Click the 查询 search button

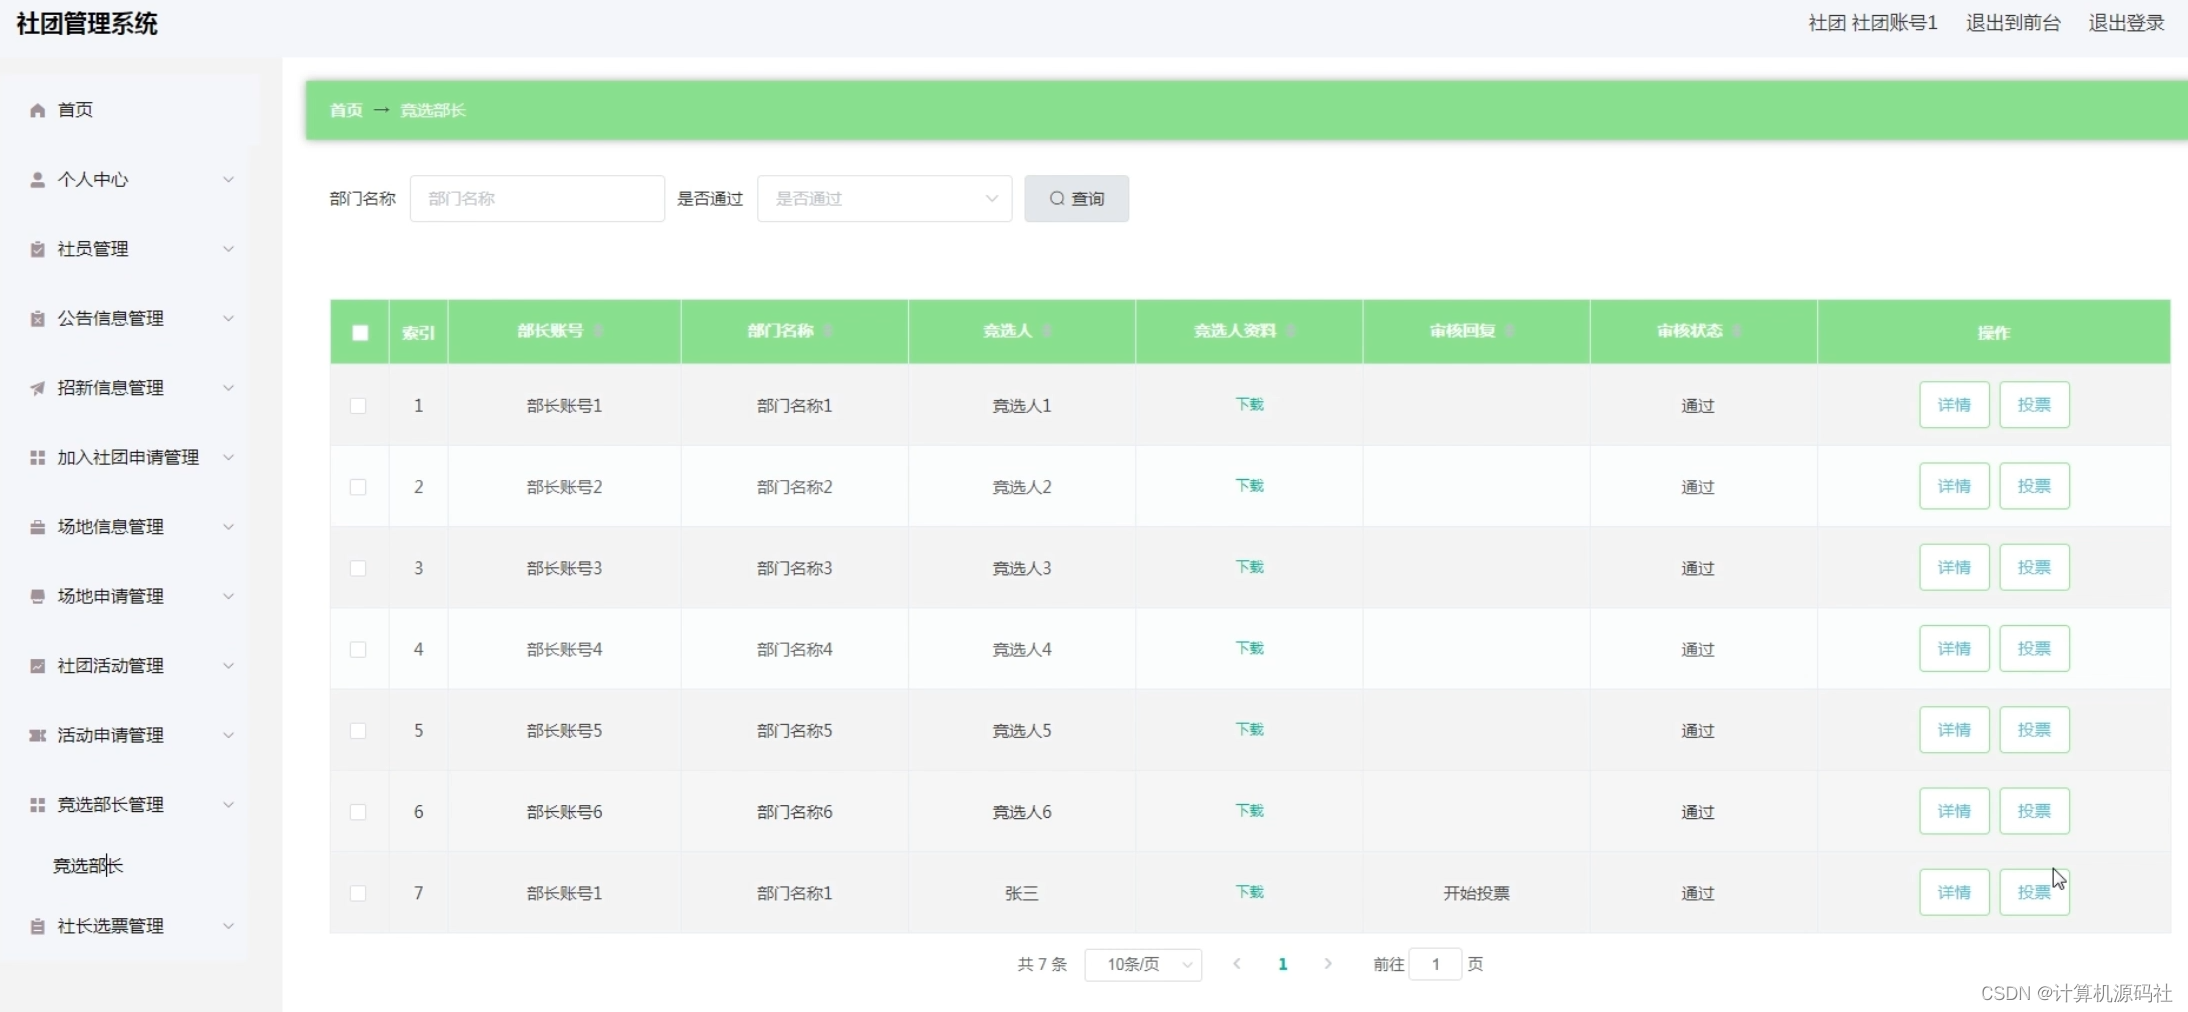click(1077, 199)
